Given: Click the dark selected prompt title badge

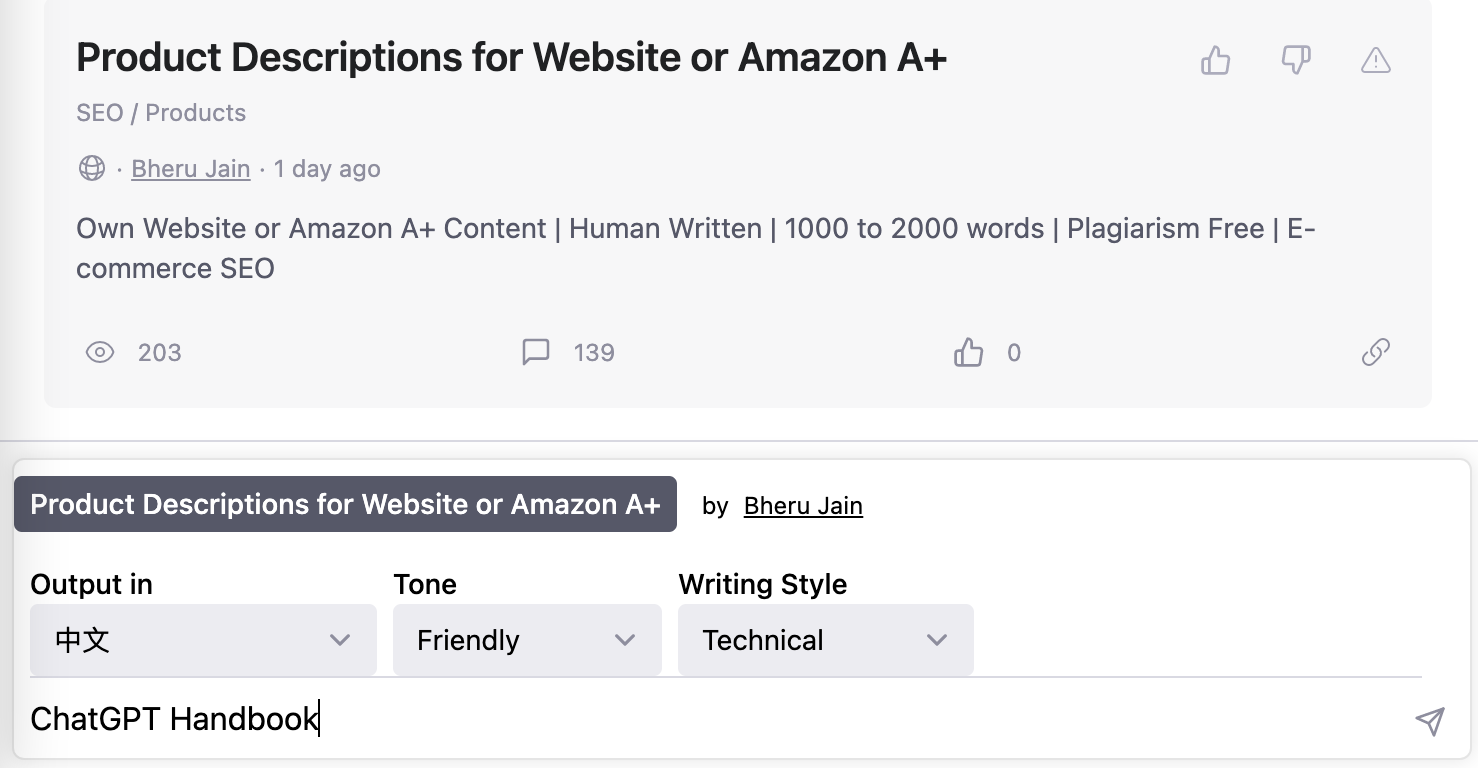Looking at the screenshot, I should coord(345,504).
